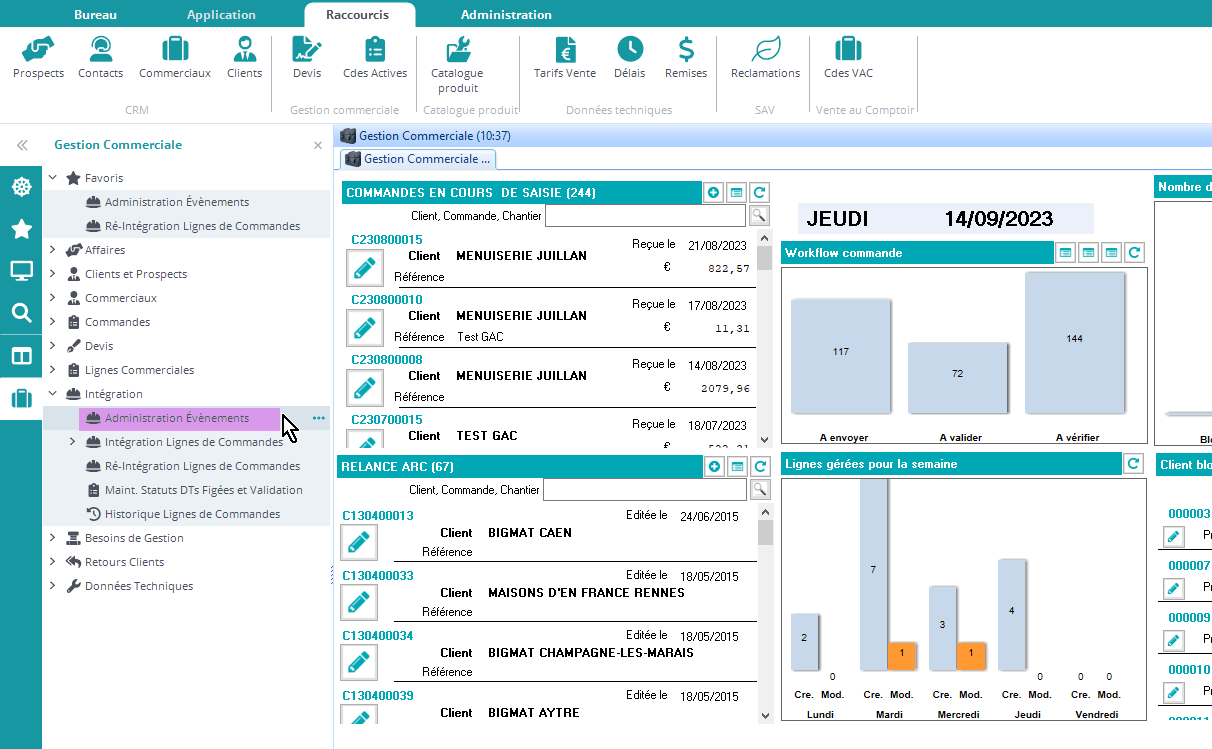Click the search magnifier in sidebar
The image size is (1212, 749).
pos(21,313)
